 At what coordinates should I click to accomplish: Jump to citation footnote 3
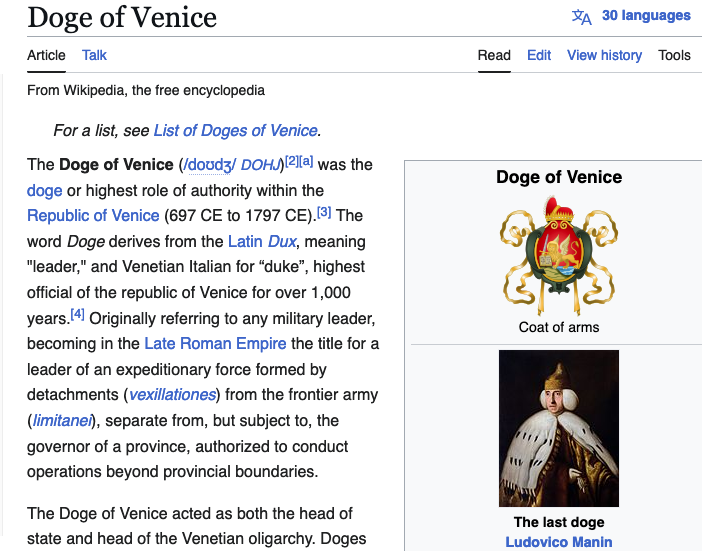click(x=324, y=212)
